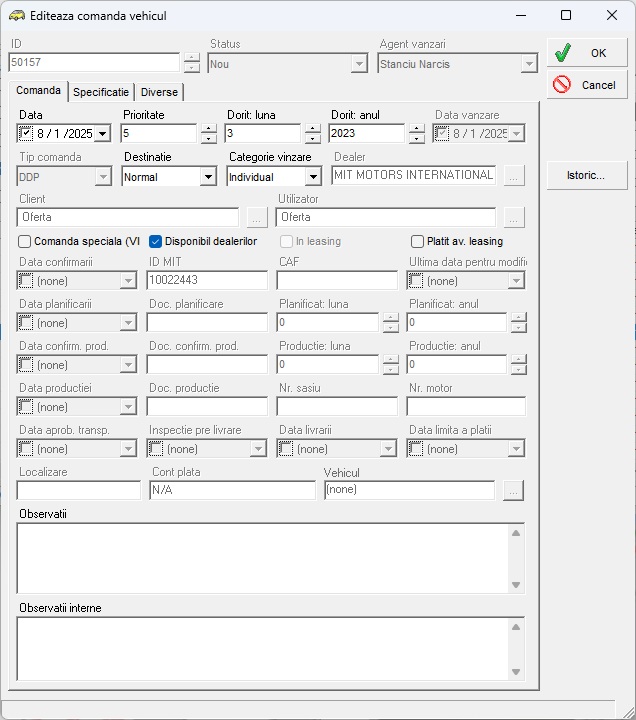Enable Comanda speciala checkbox

tap(25, 241)
